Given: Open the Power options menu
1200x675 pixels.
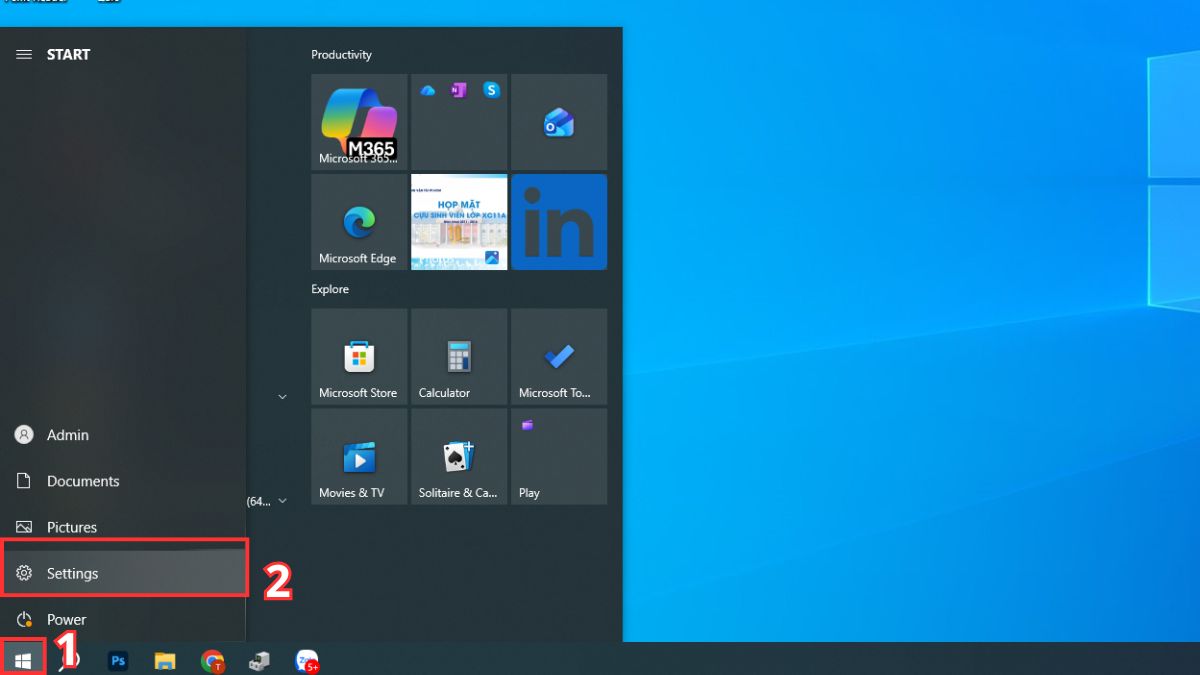Looking at the screenshot, I should coord(123,619).
